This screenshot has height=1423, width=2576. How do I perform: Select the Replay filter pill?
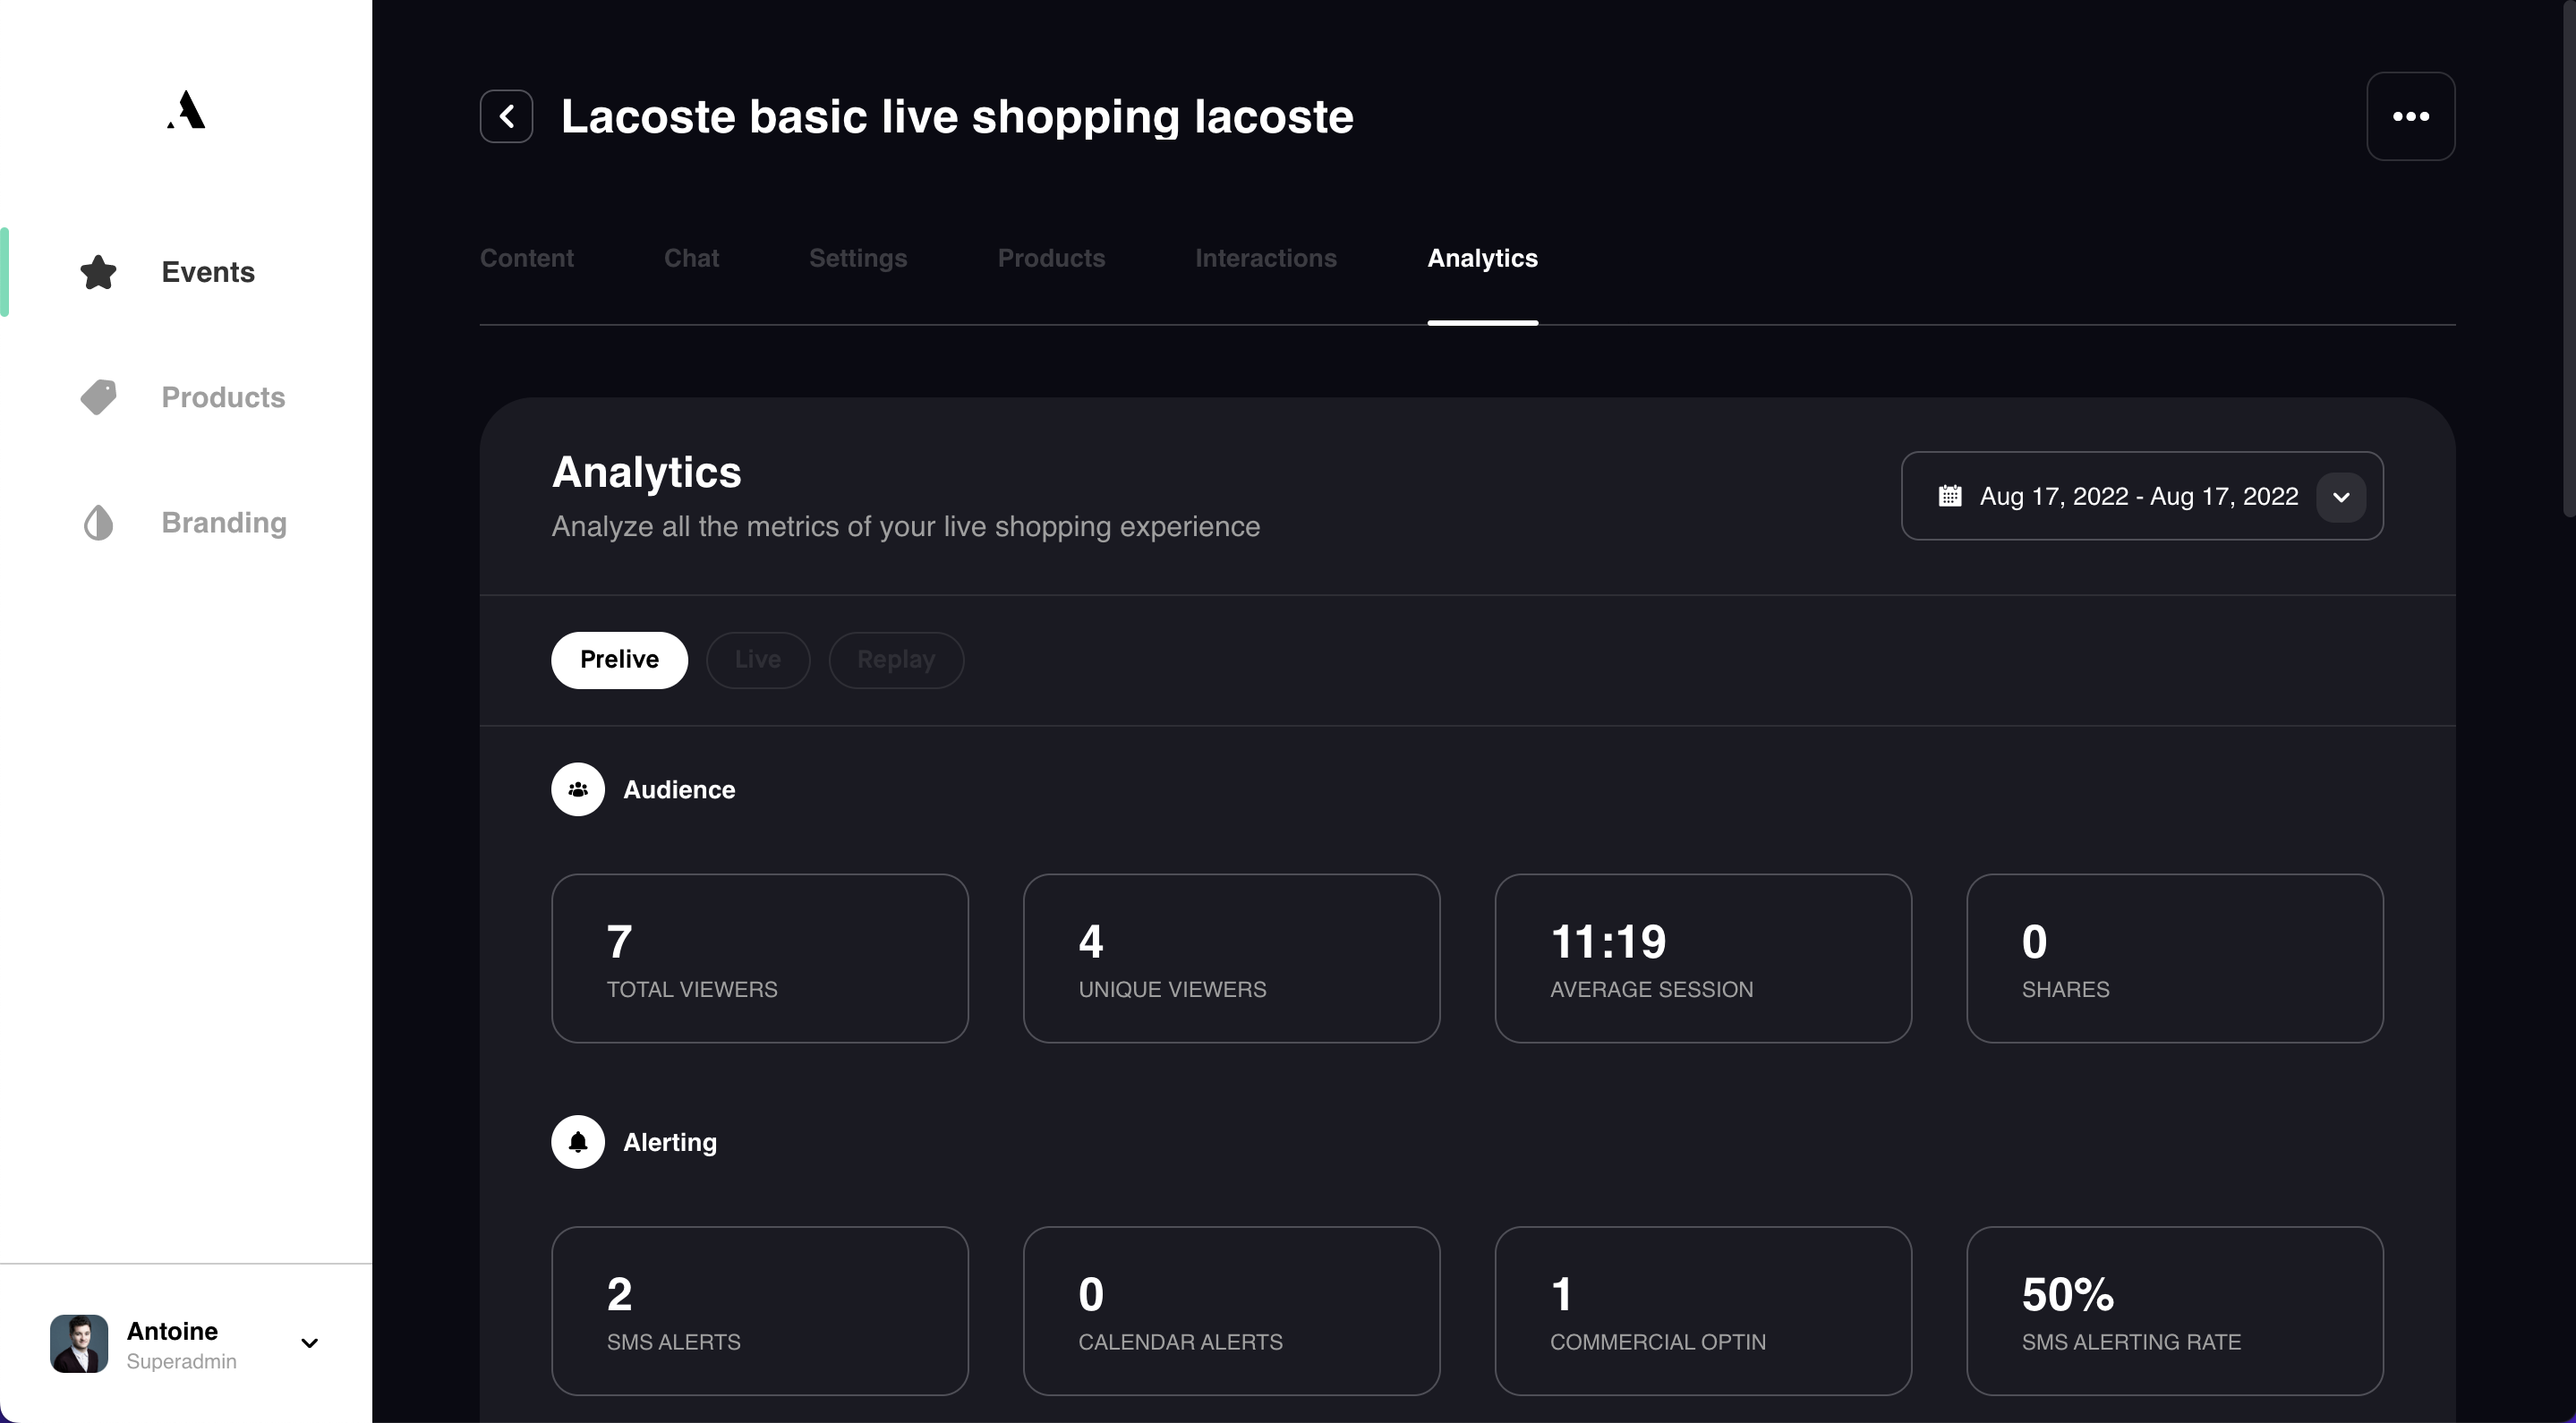pyautogui.click(x=896, y=660)
